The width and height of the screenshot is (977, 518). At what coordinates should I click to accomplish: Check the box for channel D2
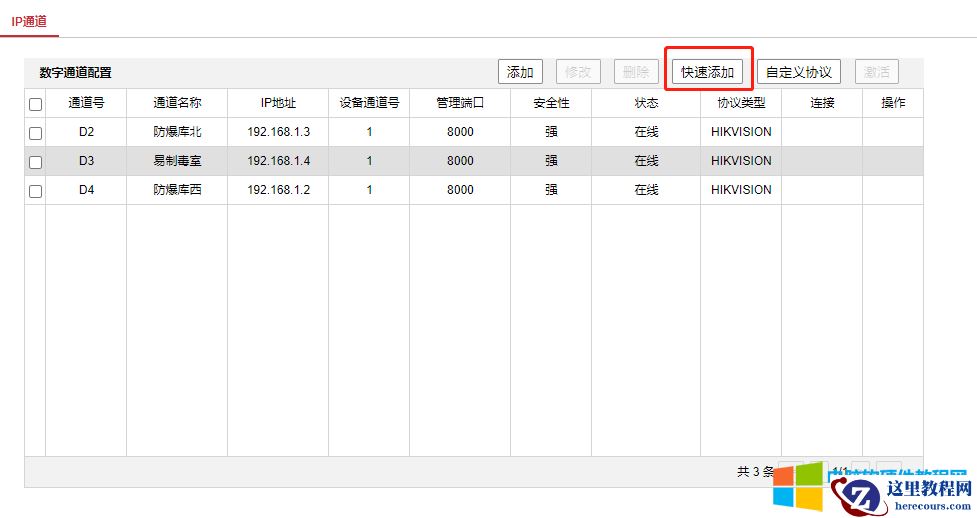(36, 133)
